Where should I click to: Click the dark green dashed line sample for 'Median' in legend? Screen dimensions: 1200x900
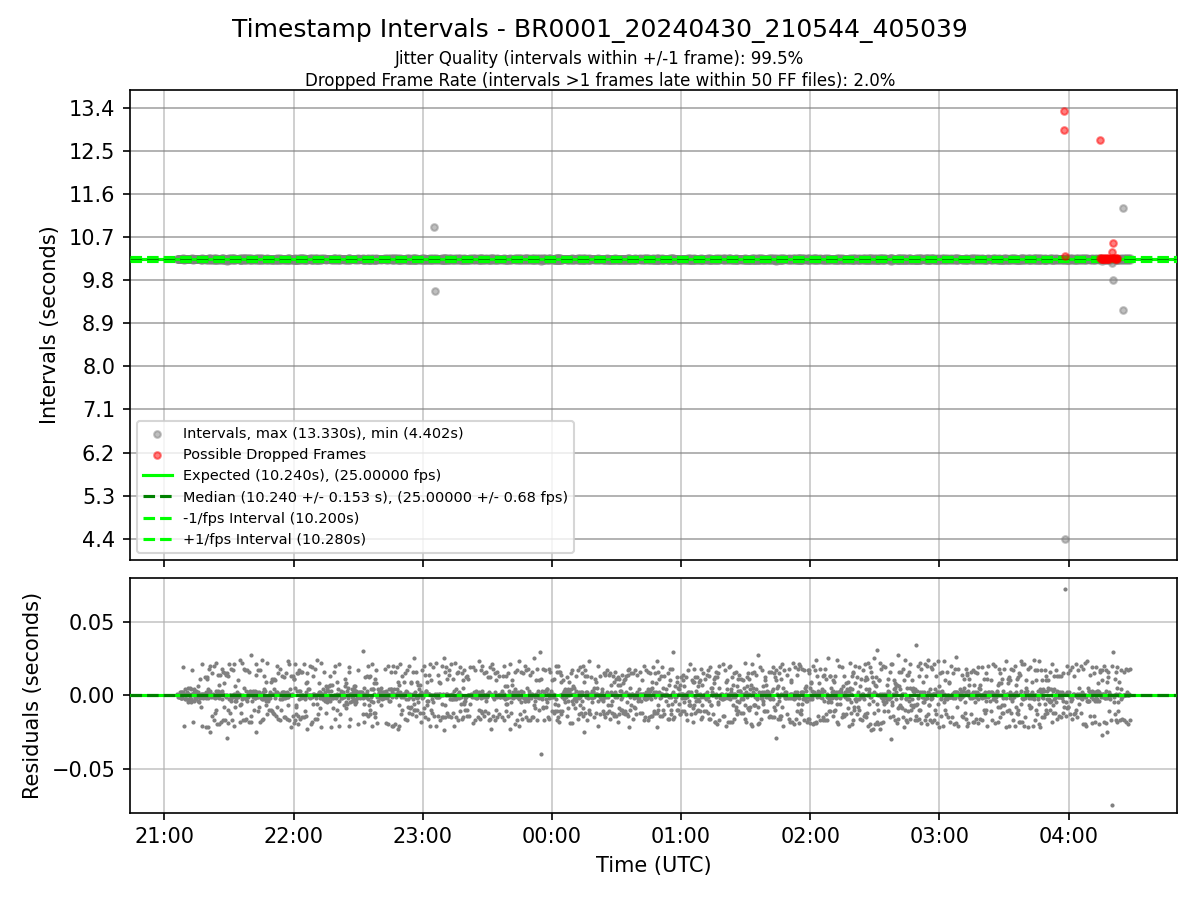tap(157, 497)
